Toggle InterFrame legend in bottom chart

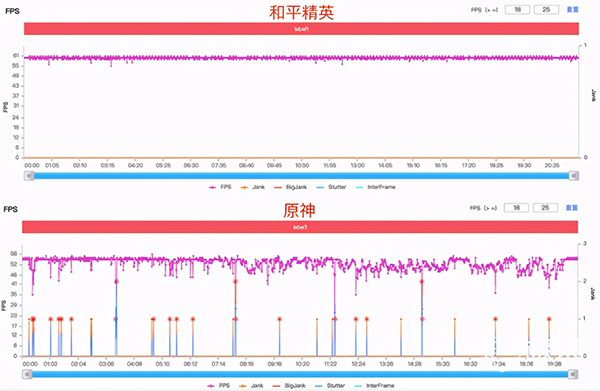pyautogui.click(x=374, y=386)
